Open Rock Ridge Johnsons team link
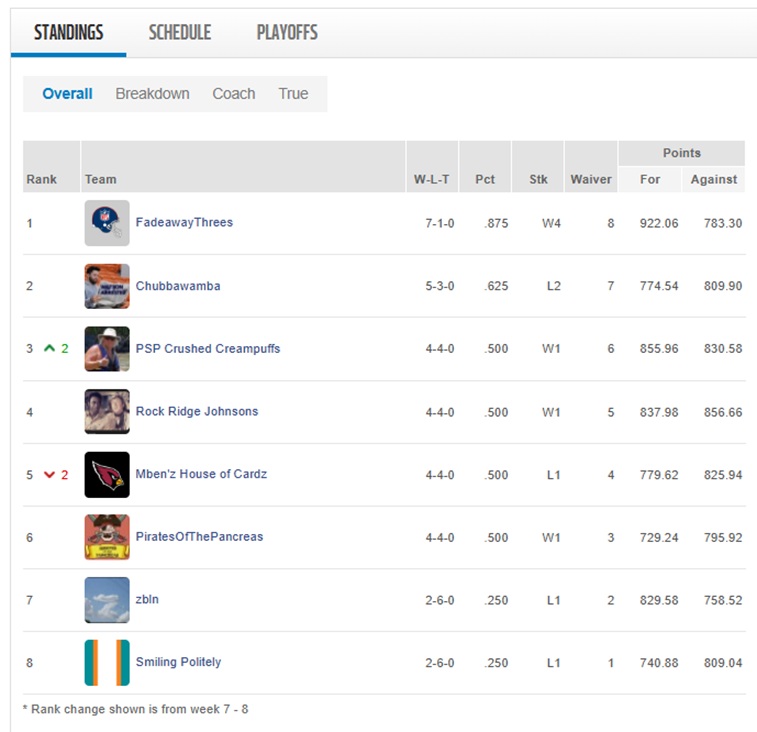This screenshot has width=757, height=732. point(197,411)
